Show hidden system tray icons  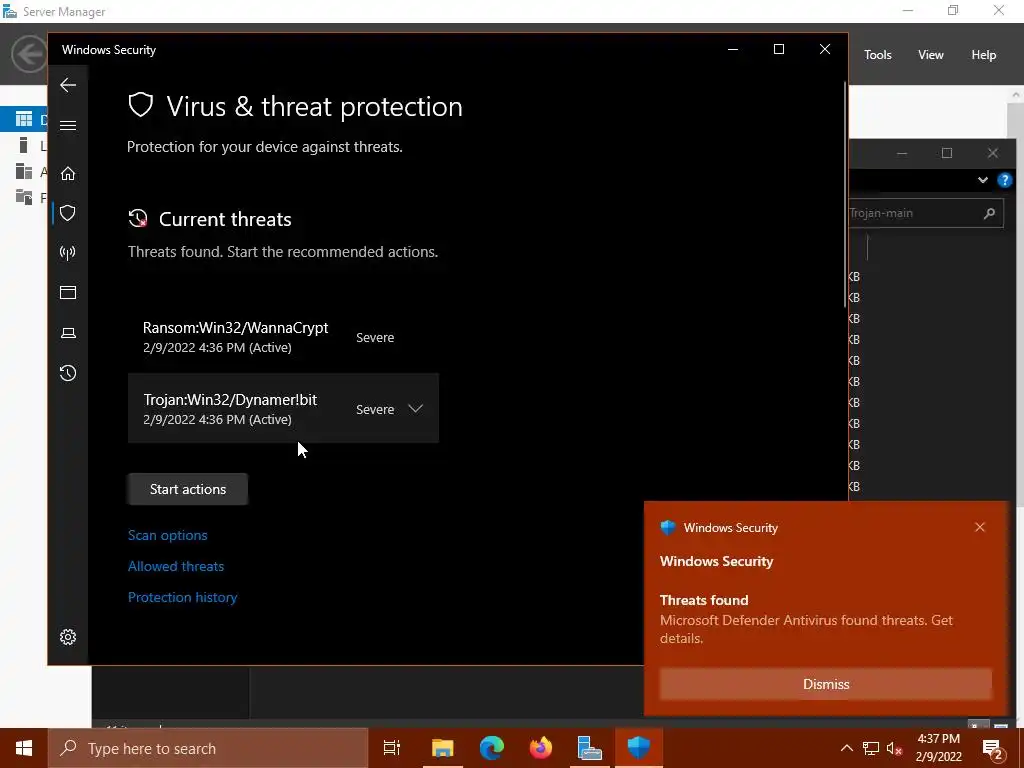[x=846, y=748]
